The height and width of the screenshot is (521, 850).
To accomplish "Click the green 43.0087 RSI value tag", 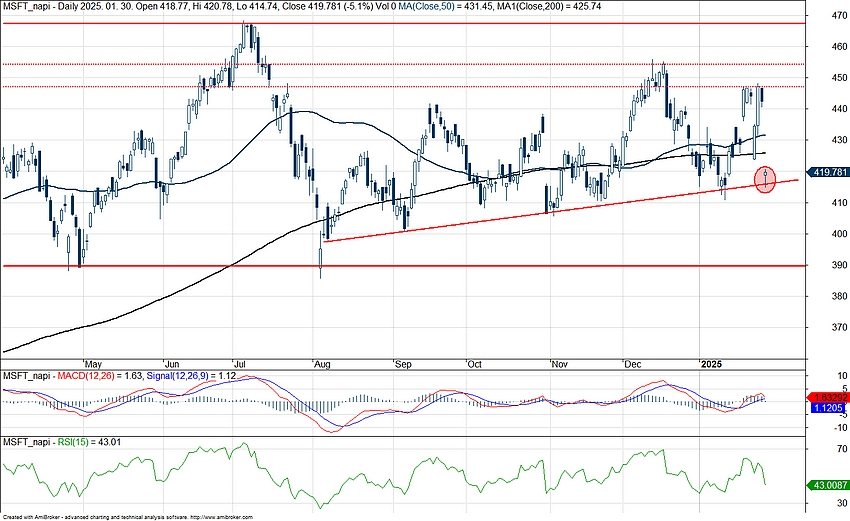I will pyautogui.click(x=828, y=485).
